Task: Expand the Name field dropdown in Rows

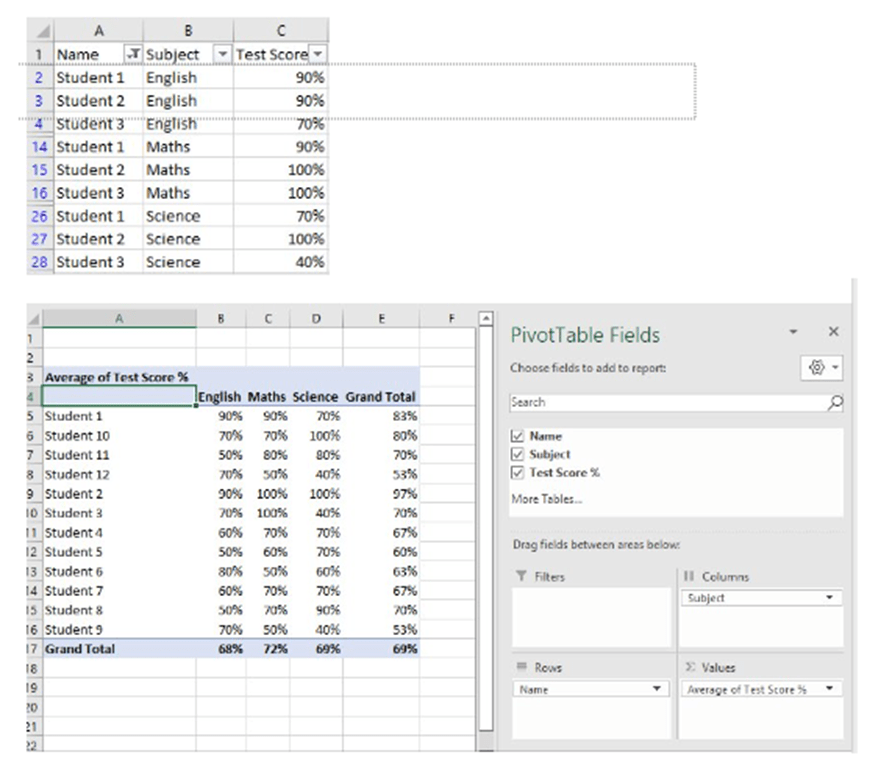Action: click(656, 689)
